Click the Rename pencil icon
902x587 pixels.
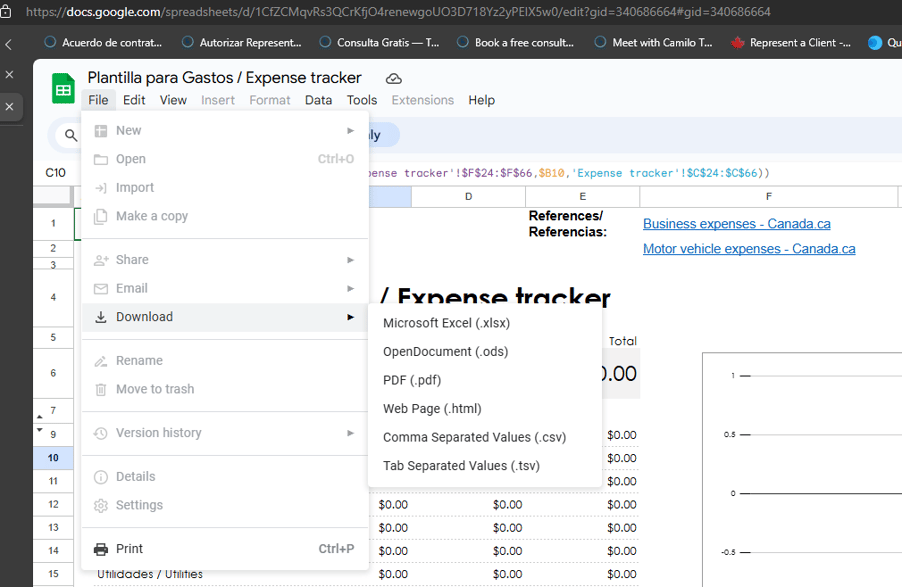[101, 361]
